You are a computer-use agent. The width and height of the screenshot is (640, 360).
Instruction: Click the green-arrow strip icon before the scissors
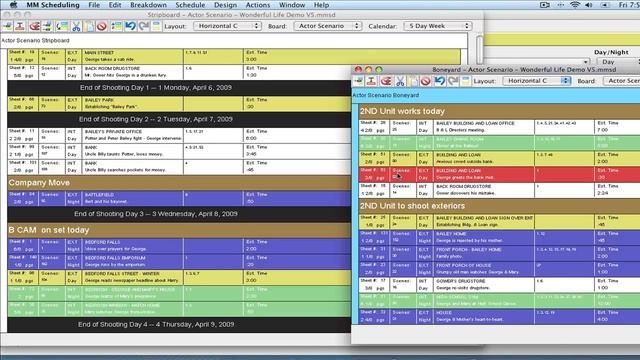tap(62, 27)
